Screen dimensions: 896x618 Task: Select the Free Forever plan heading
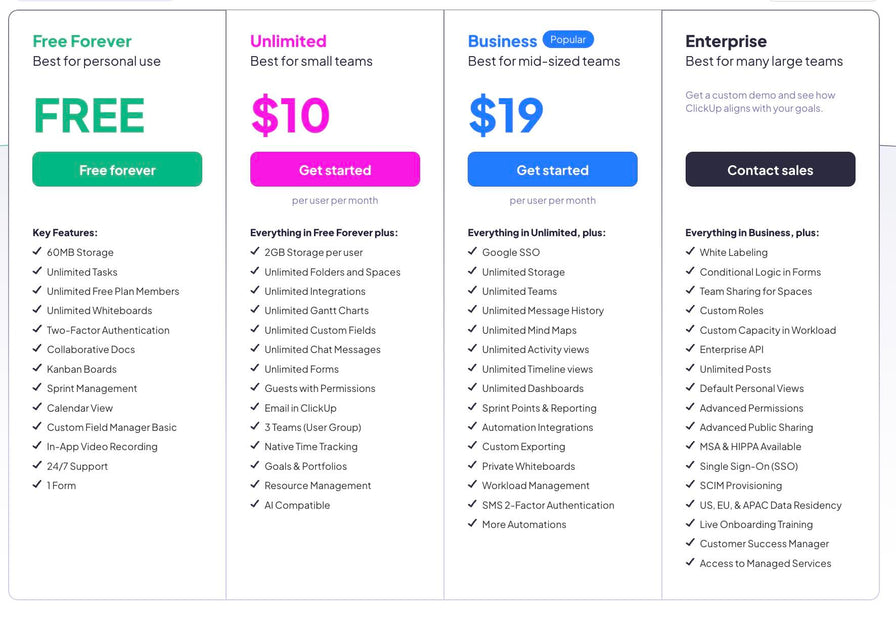(82, 41)
